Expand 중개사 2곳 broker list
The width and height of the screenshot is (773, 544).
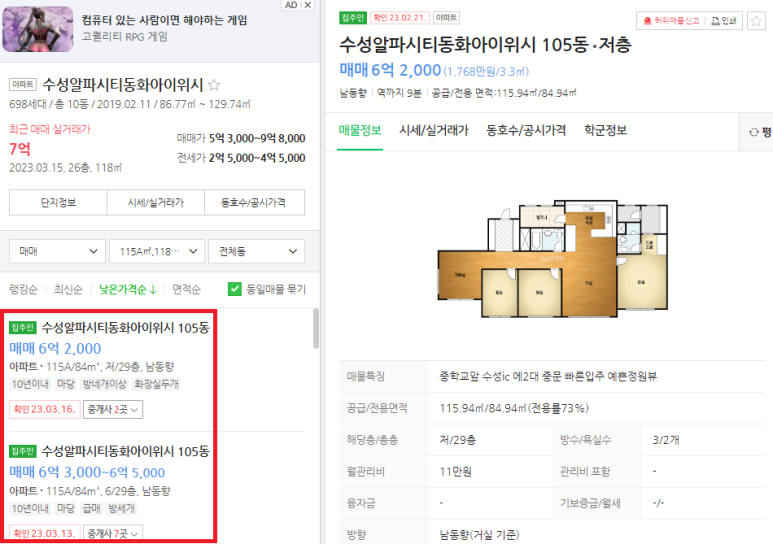click(x=113, y=409)
